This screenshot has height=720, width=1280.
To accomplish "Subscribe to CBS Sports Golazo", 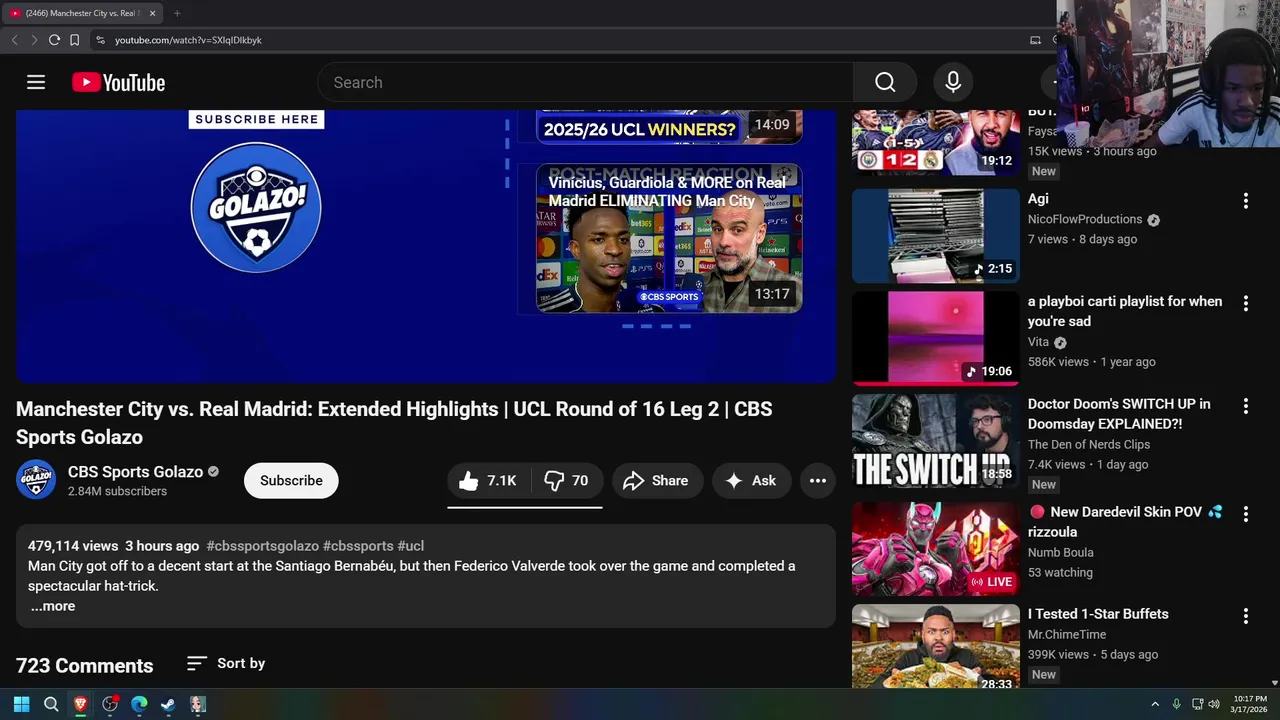I will (x=291, y=480).
